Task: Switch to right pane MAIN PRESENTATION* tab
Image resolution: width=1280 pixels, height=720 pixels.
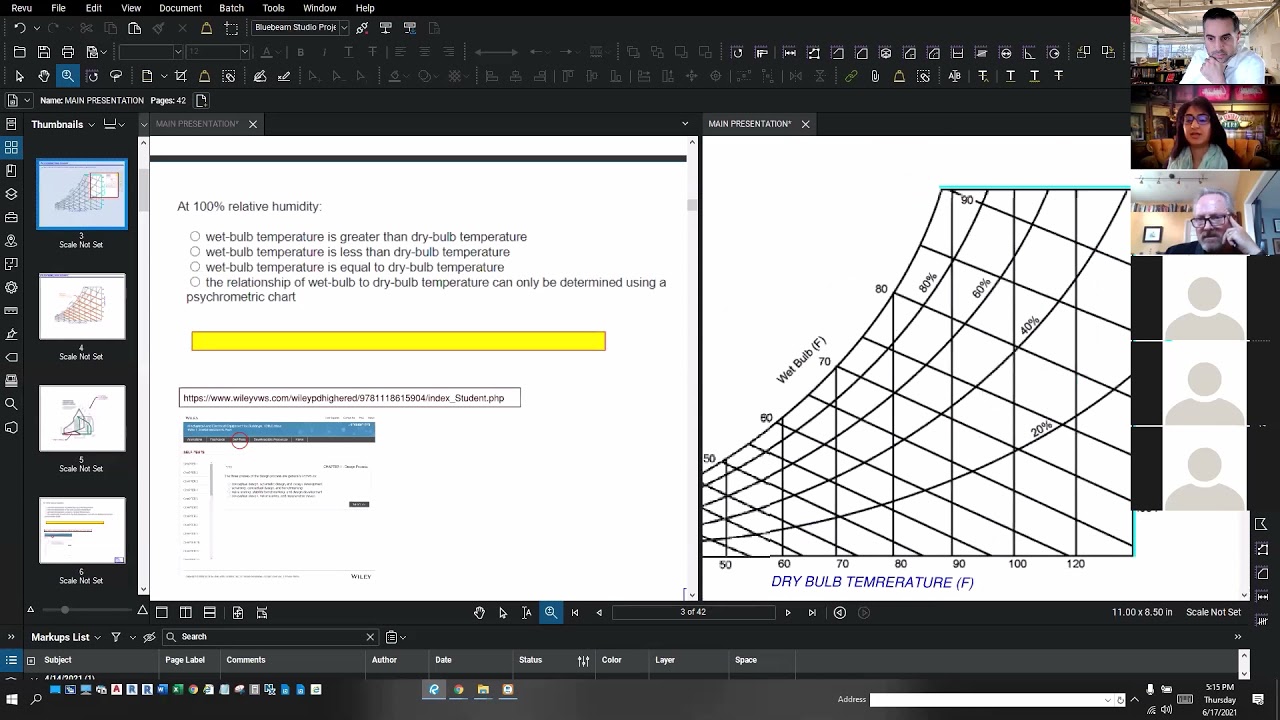Action: (x=750, y=124)
